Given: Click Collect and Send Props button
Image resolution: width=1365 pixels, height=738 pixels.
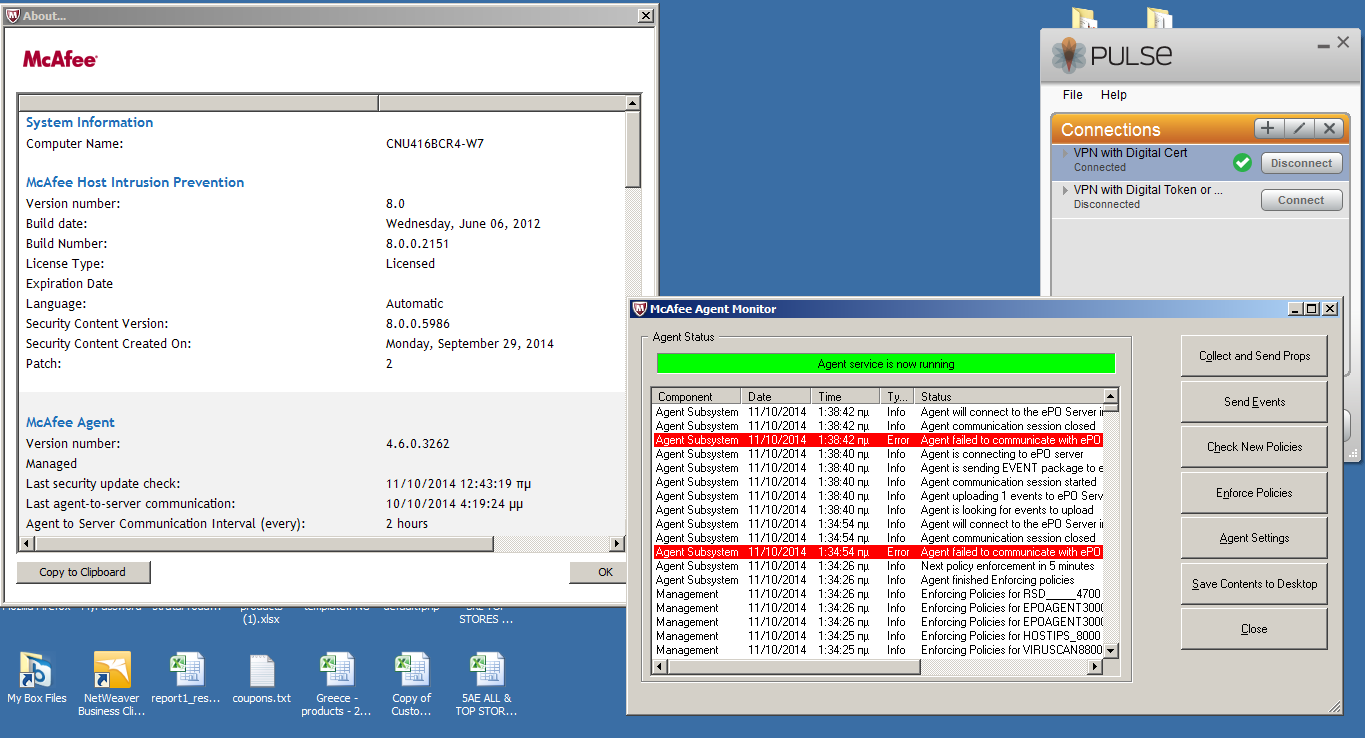Looking at the screenshot, I should coord(1254,356).
